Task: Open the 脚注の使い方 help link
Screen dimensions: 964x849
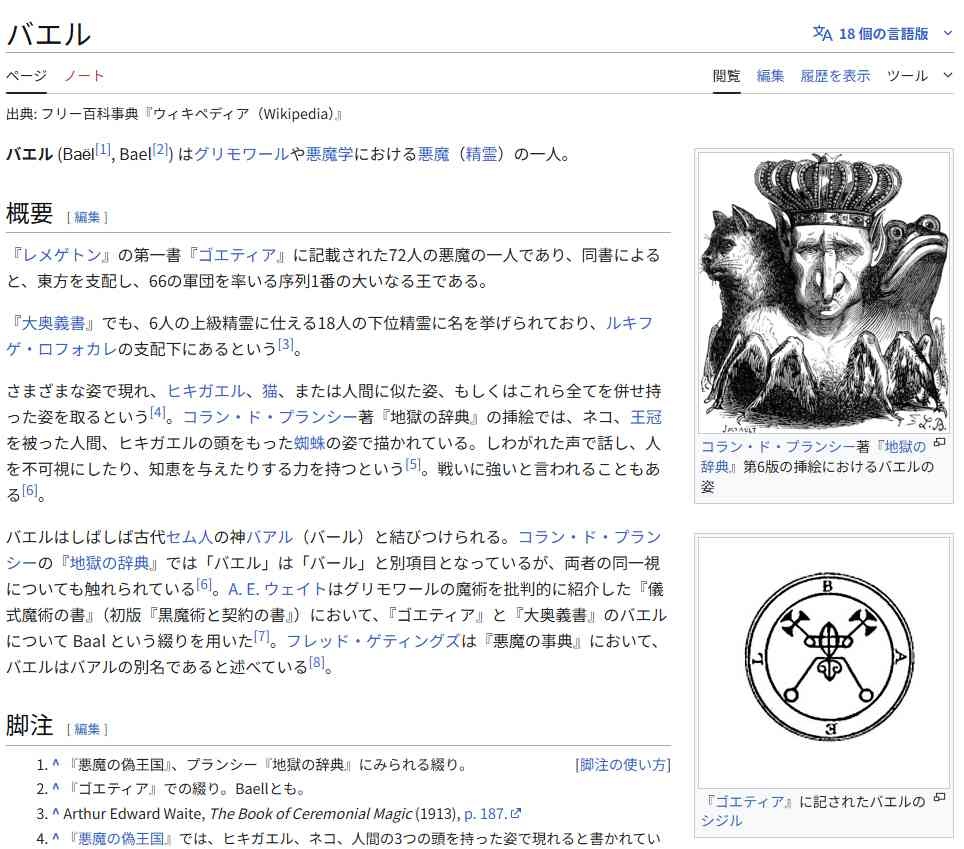Action: 623,764
